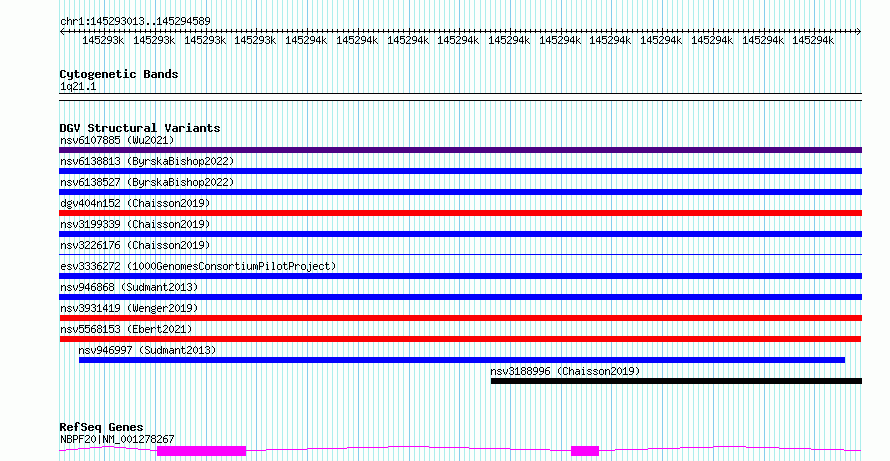Click the nsv6138527 (ByrskaBishop2022) label
Image resolution: width=890 pixels, height=461 pixels.
point(147,182)
